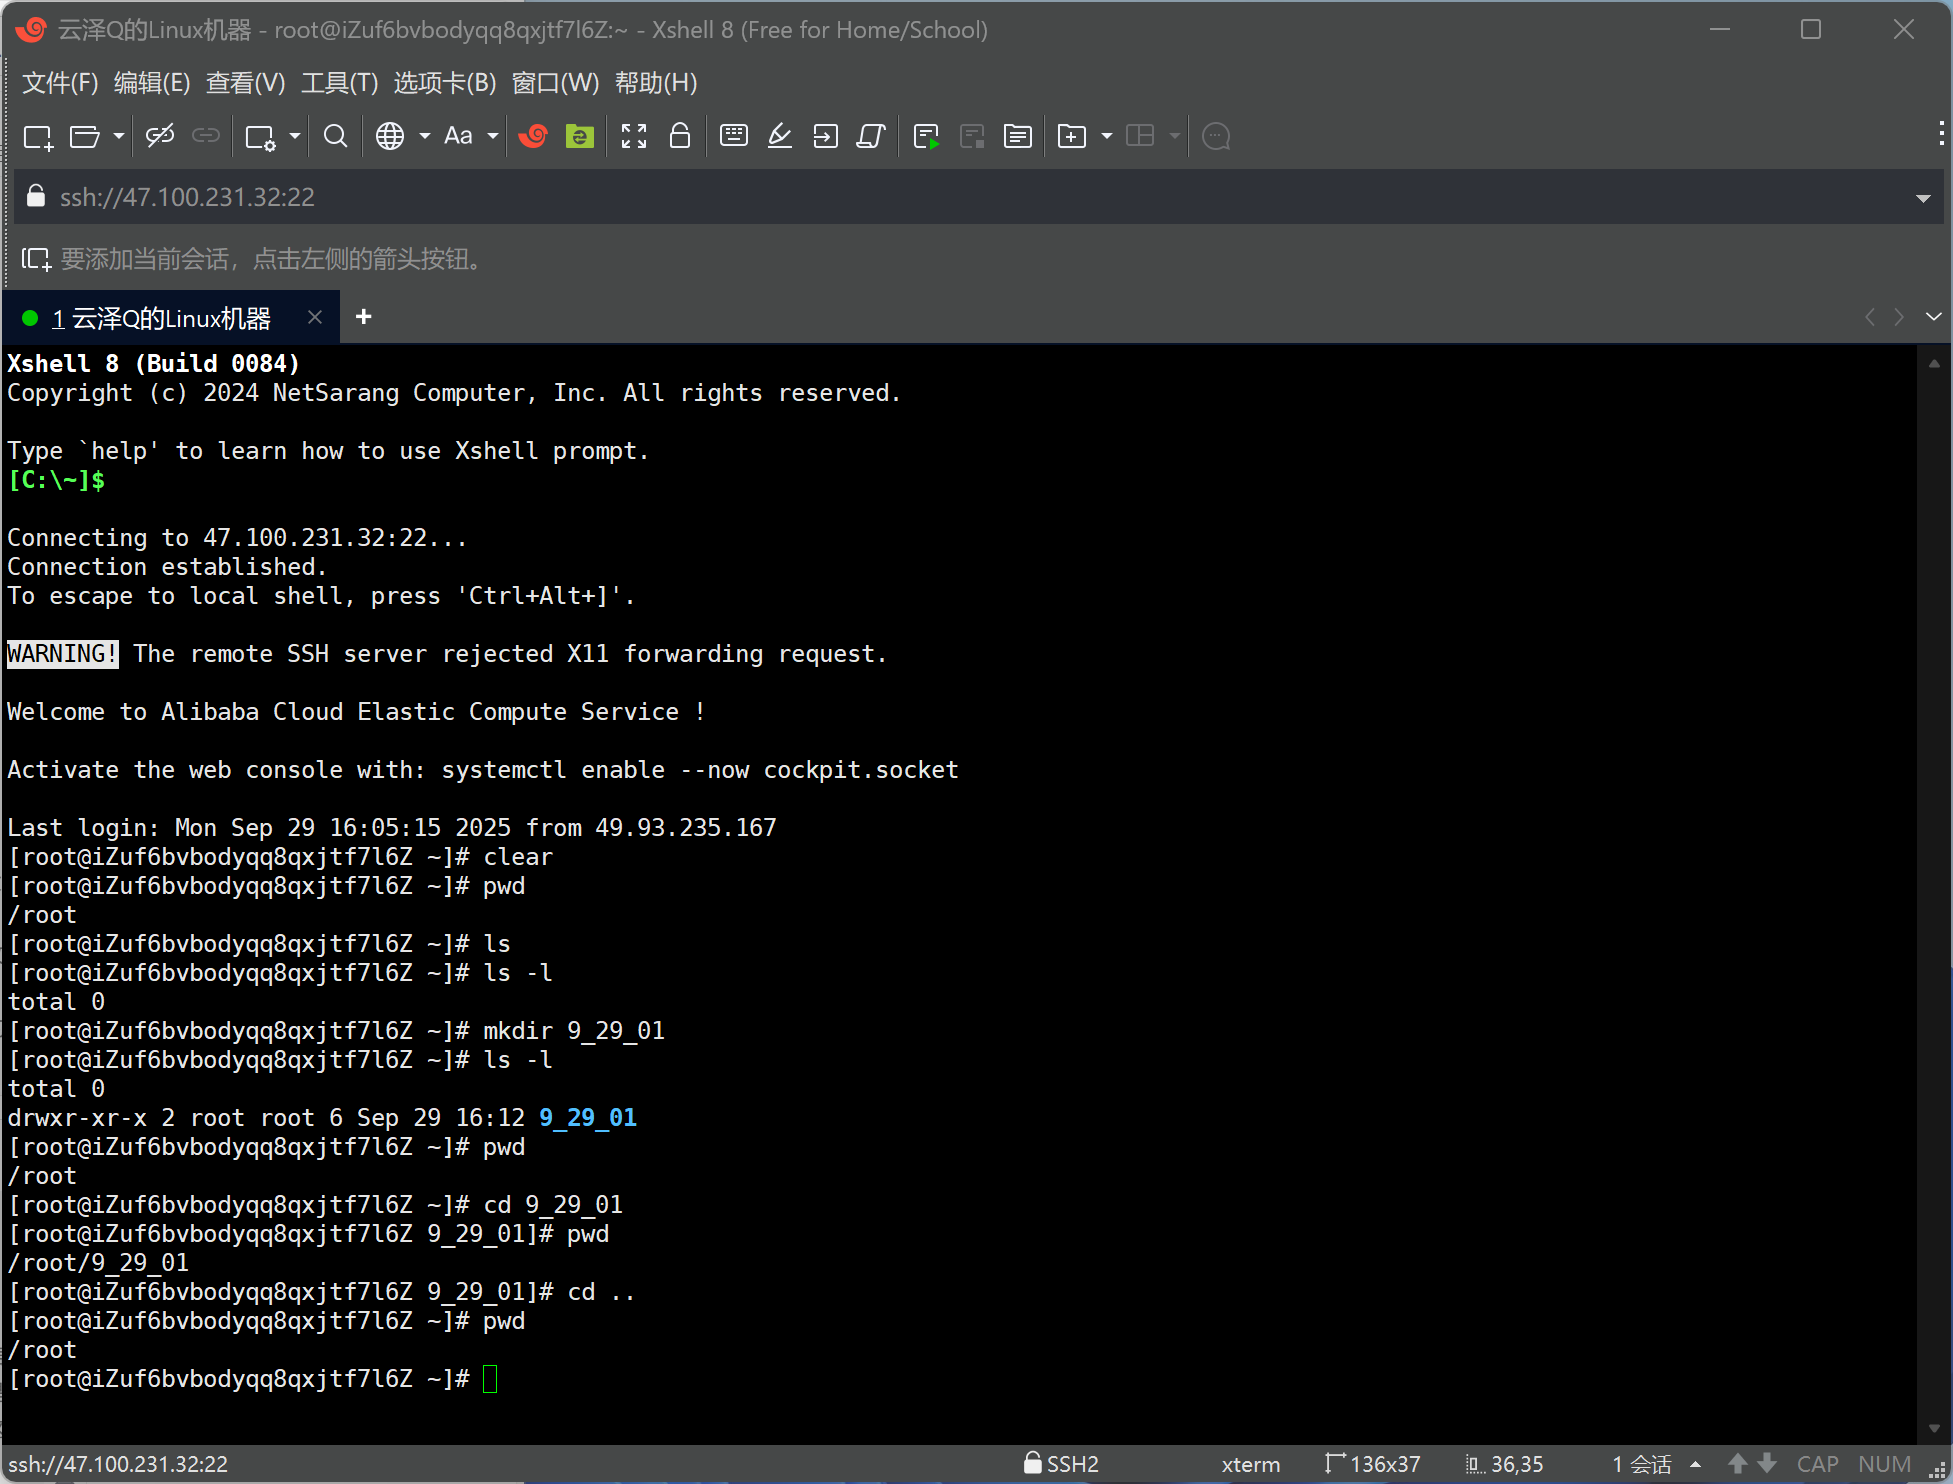Screen dimensions: 1953x1484
Task: Click the Xmanager red swirl icon
Action: [x=533, y=136]
